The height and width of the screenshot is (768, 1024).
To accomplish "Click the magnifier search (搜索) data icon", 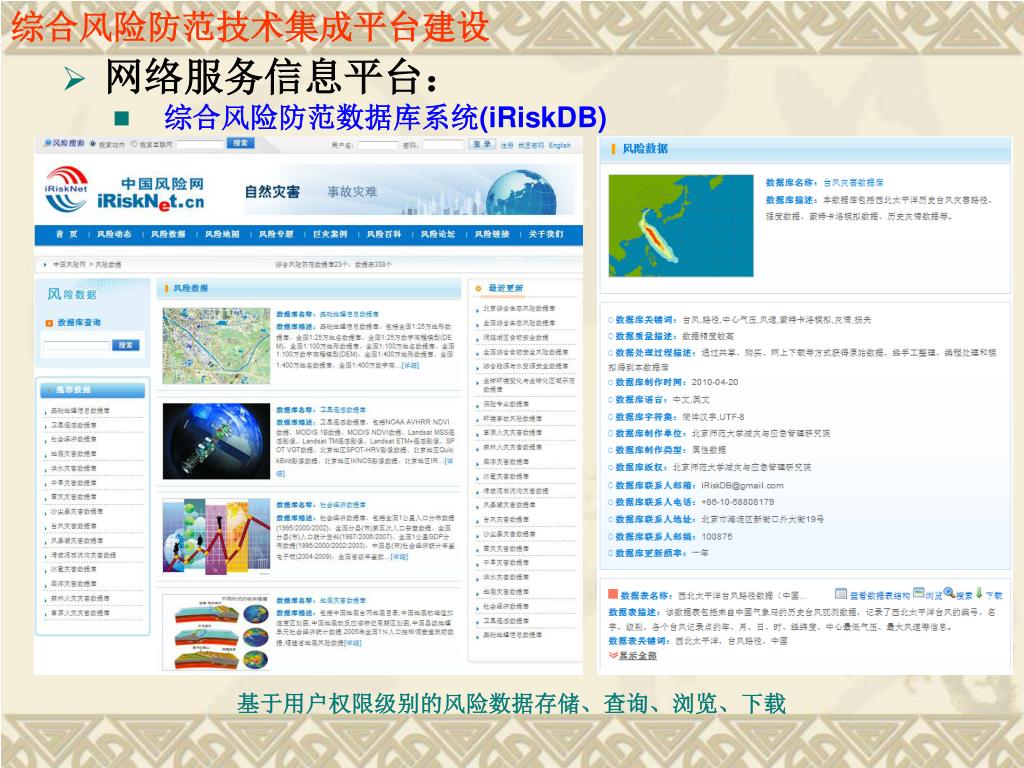I will click(x=949, y=593).
